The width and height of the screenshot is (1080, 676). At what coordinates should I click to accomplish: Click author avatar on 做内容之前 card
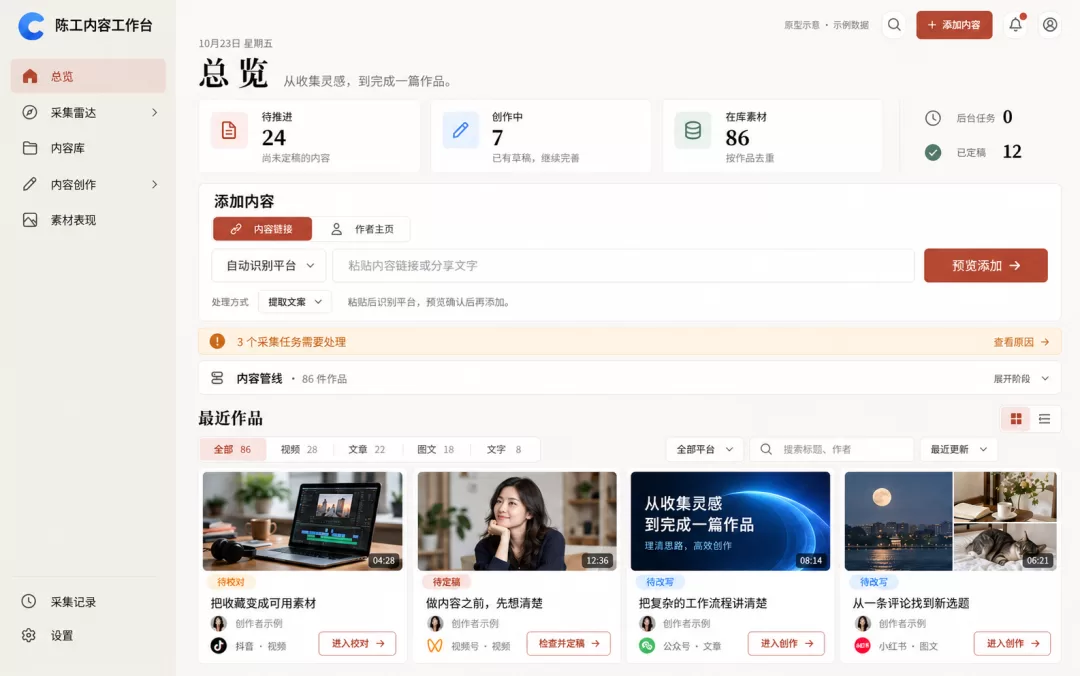(x=435, y=623)
